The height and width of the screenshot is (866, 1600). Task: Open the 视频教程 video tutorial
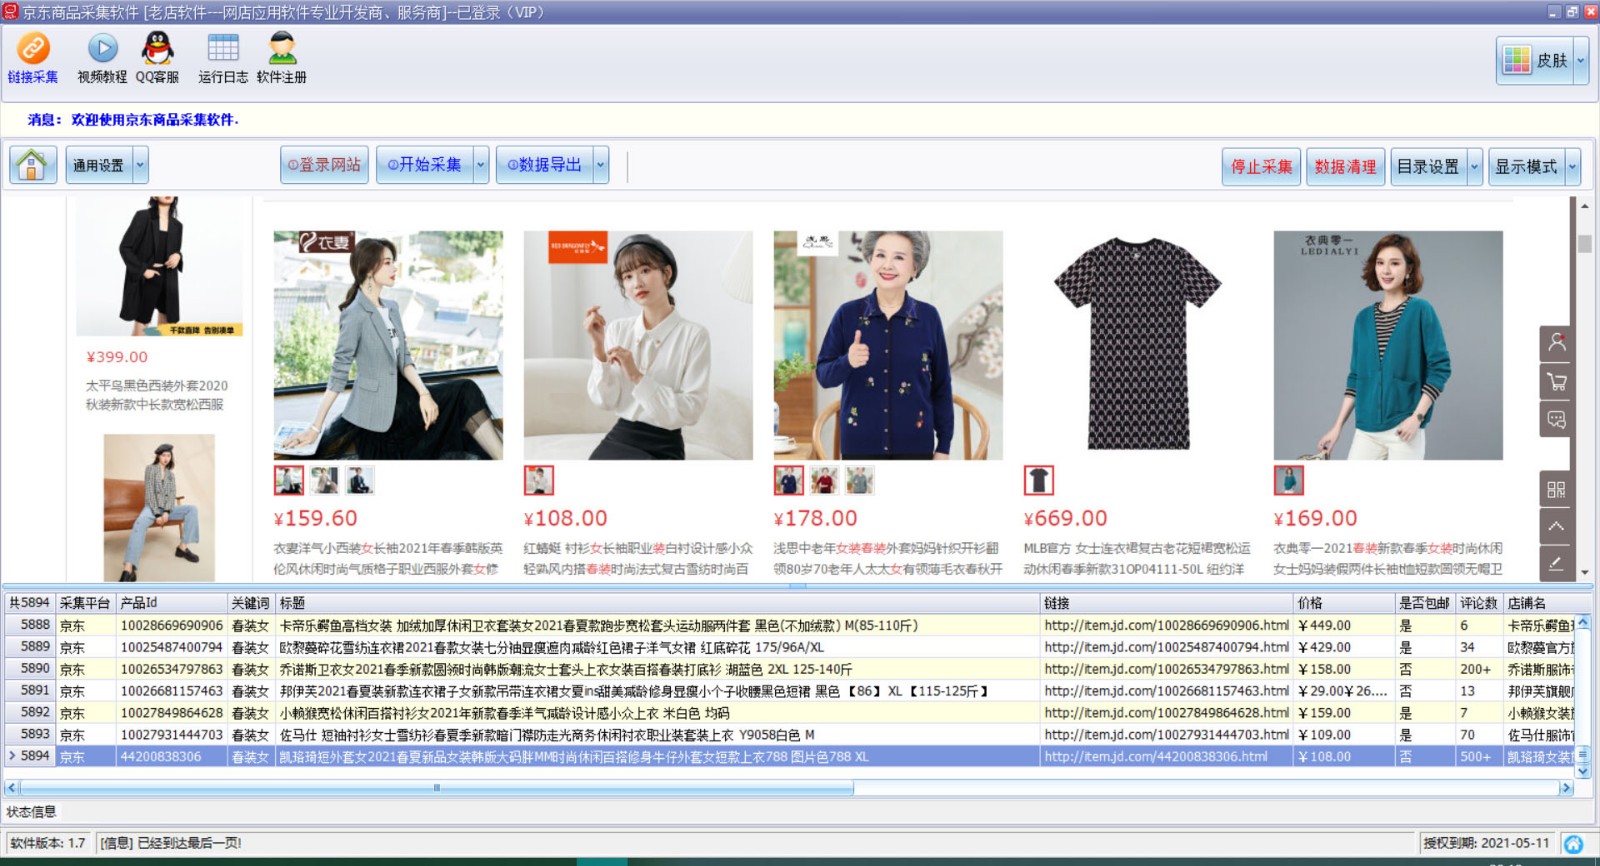pyautogui.click(x=102, y=57)
